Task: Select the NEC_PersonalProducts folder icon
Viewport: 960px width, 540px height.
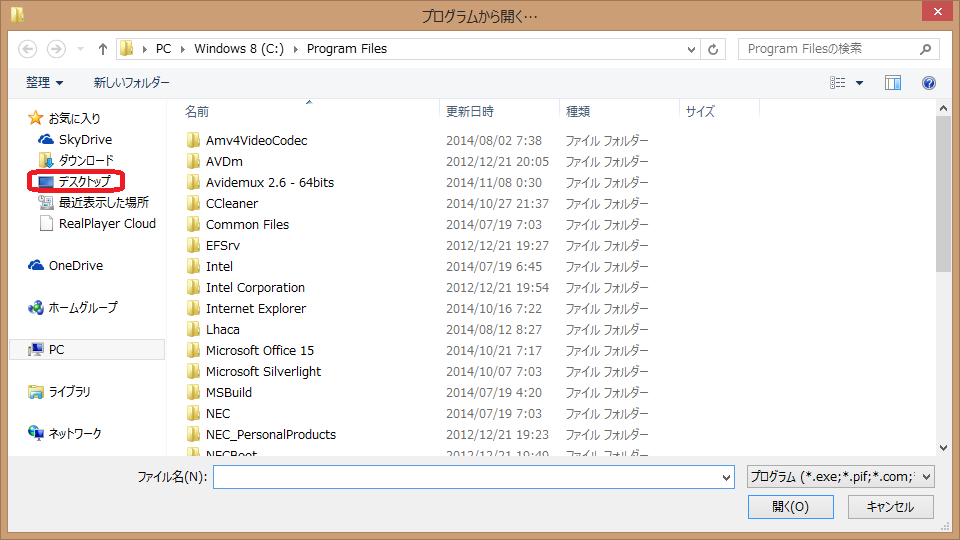Action: [193, 435]
